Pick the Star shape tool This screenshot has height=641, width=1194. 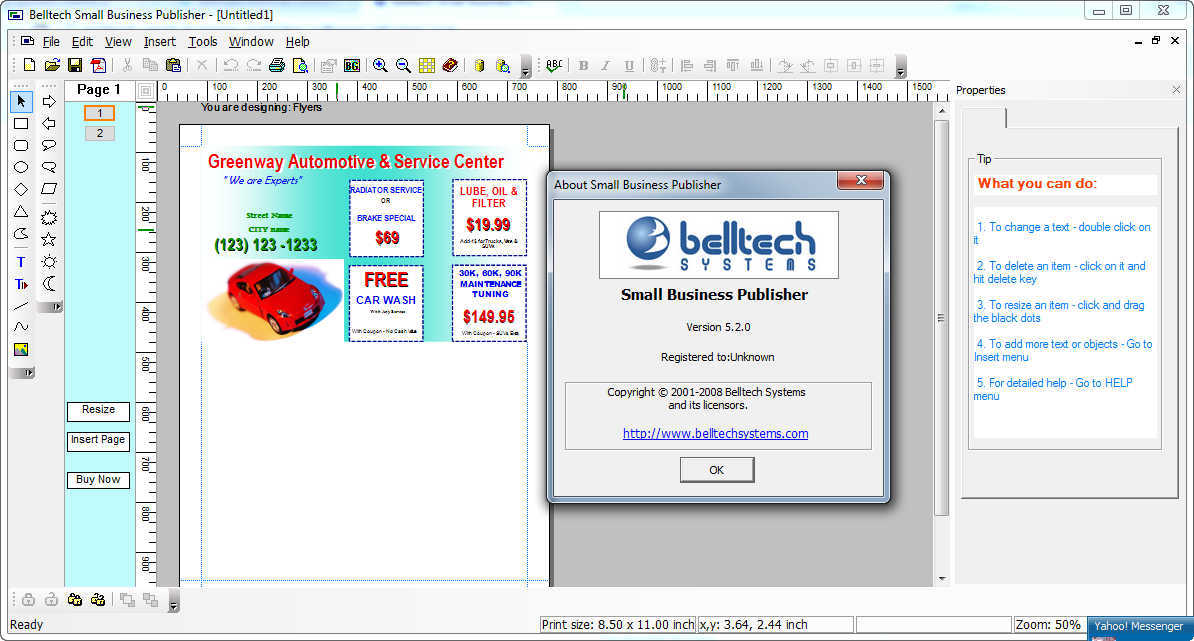click(x=49, y=238)
